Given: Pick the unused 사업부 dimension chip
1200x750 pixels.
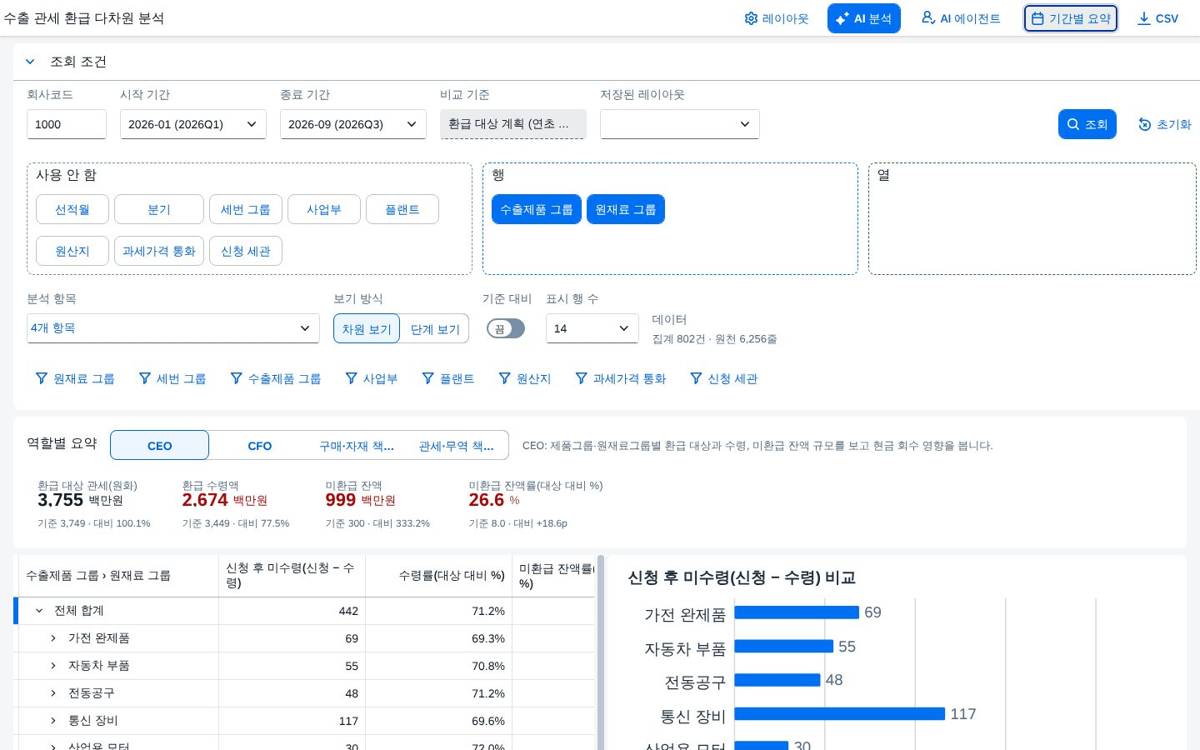Looking at the screenshot, I should [324, 209].
